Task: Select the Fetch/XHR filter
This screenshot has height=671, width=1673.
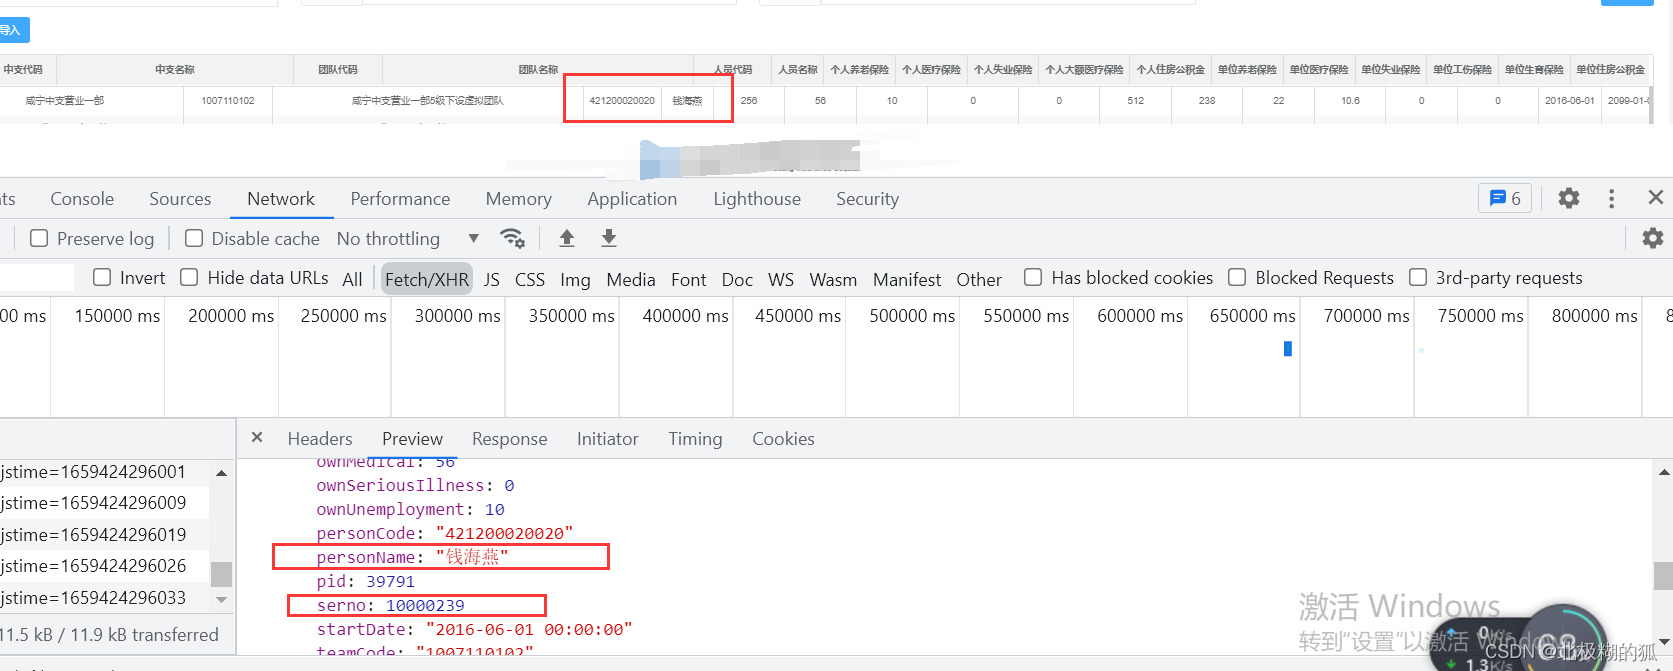Action: [427, 279]
